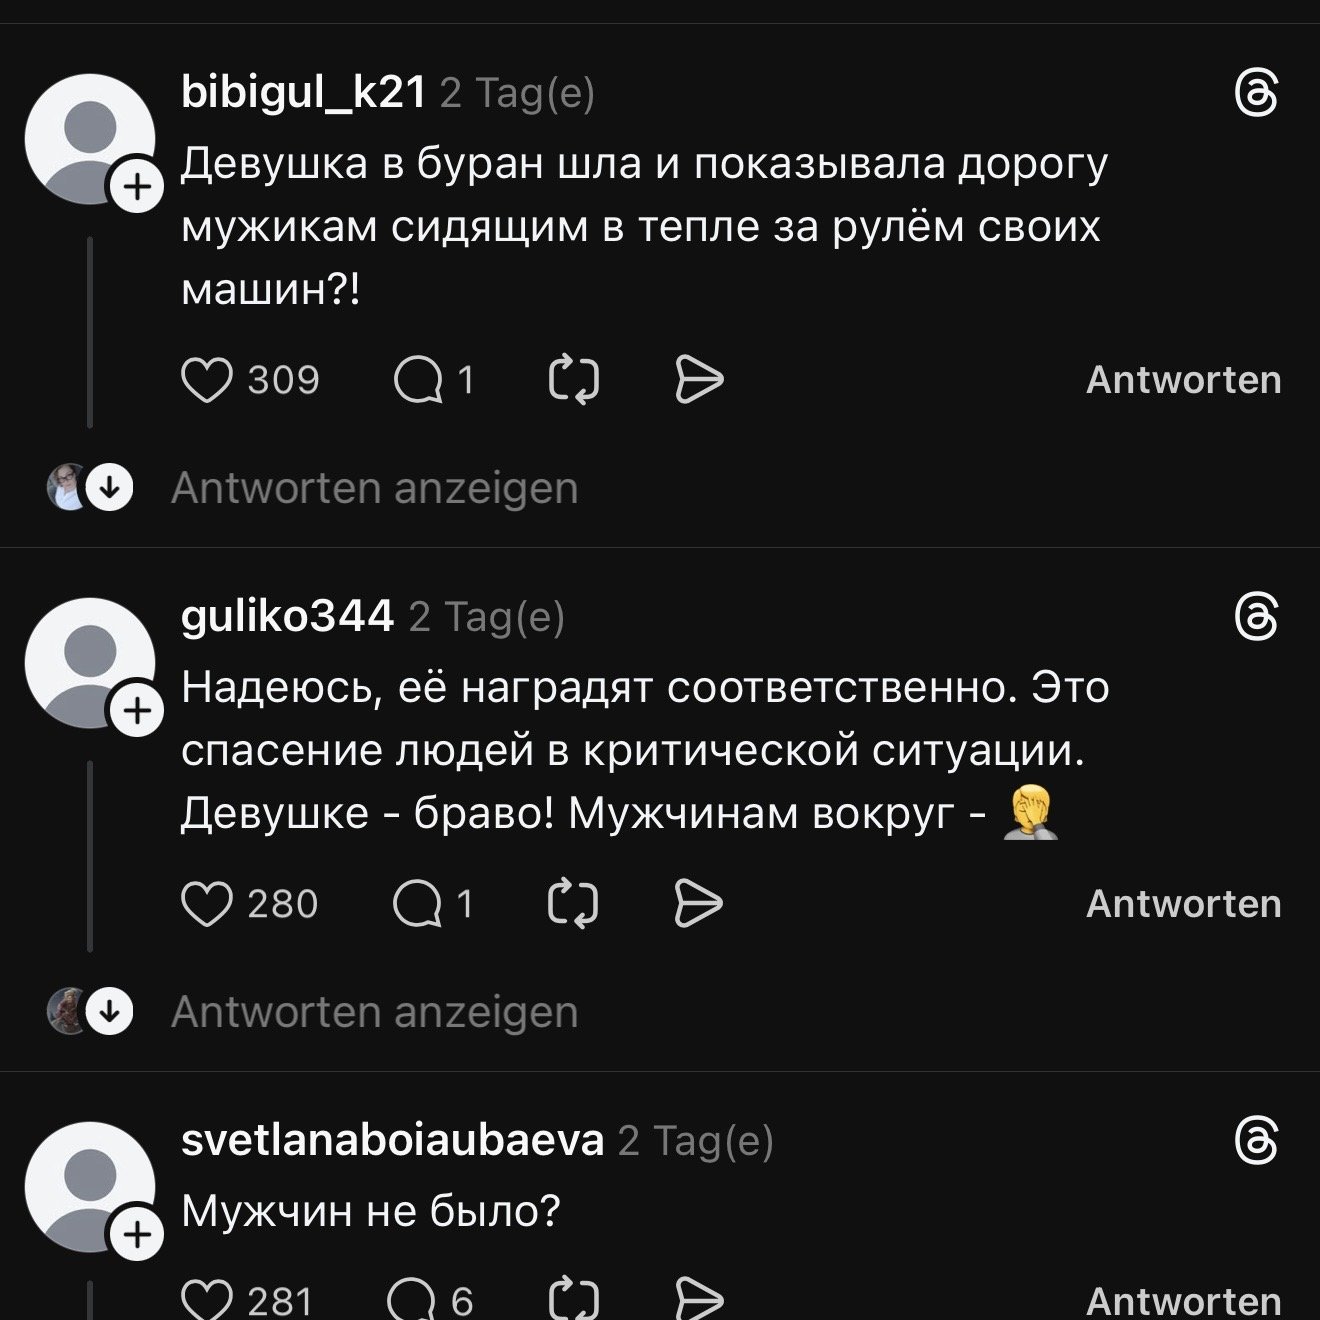
Task: Repost guliko344's comment
Action: click(574, 905)
